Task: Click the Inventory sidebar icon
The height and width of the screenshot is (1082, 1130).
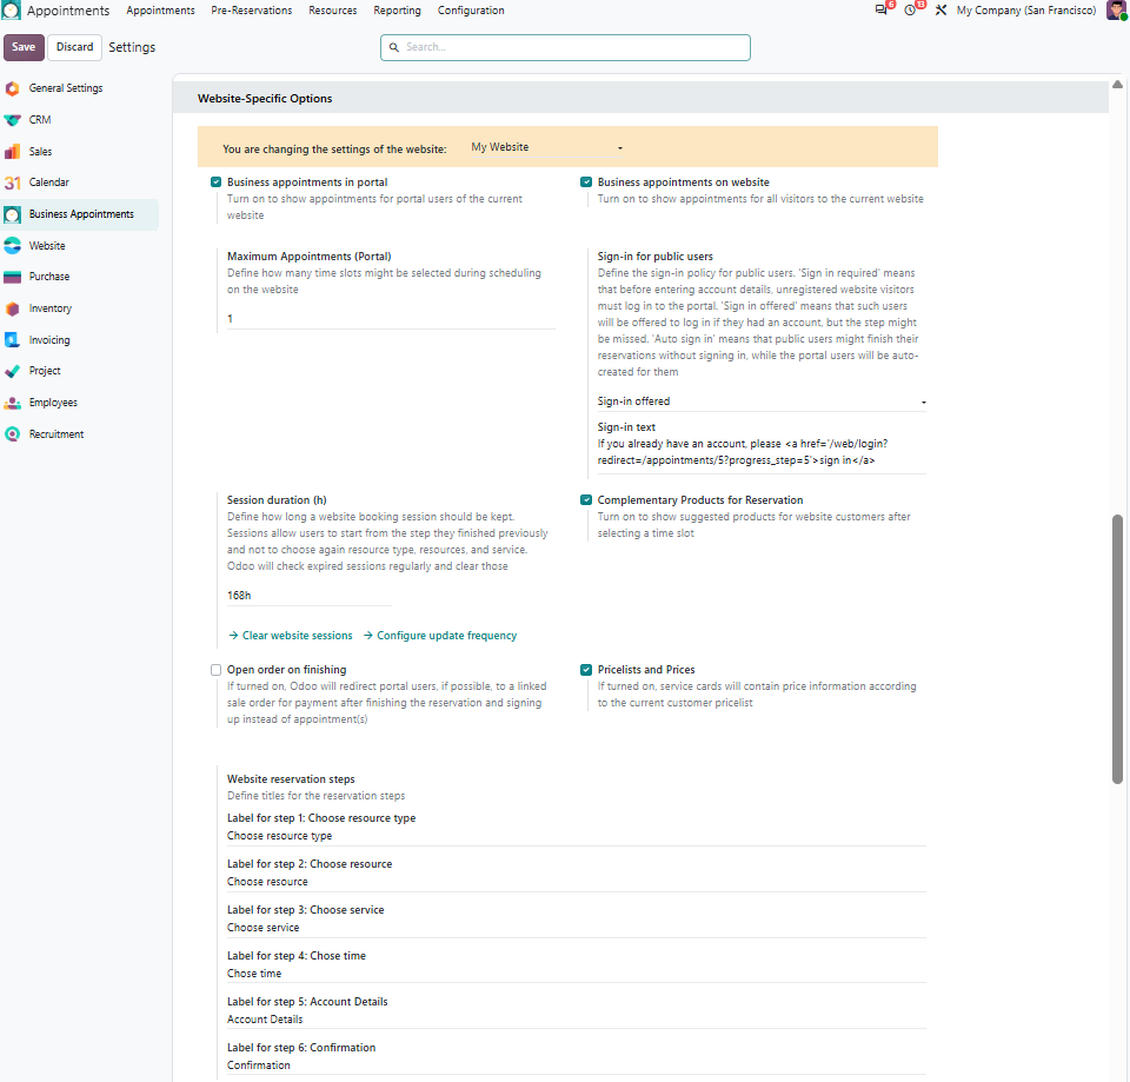Action: (x=12, y=309)
